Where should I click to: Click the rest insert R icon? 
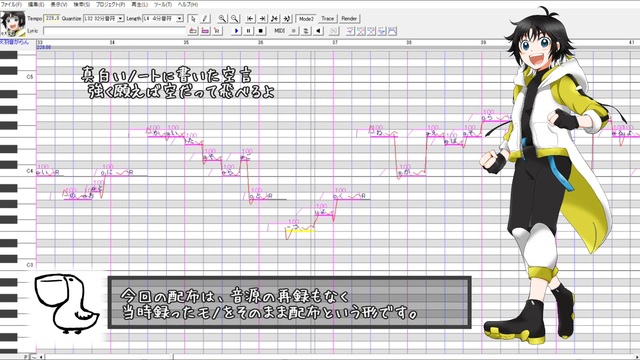[x=217, y=31]
